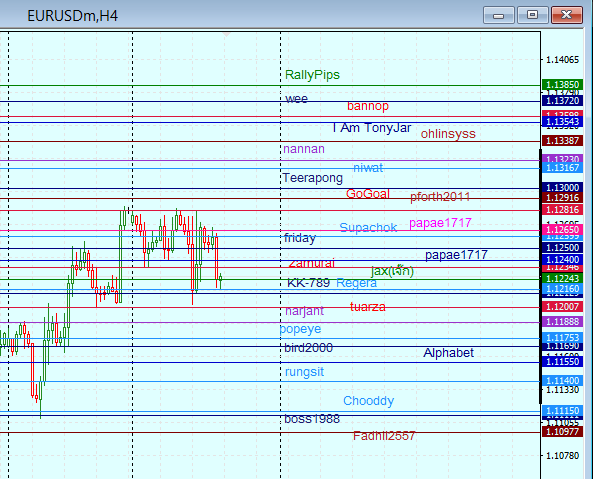Click the 1.12400 price tag
This screenshot has height=479, width=593.
(x=562, y=260)
